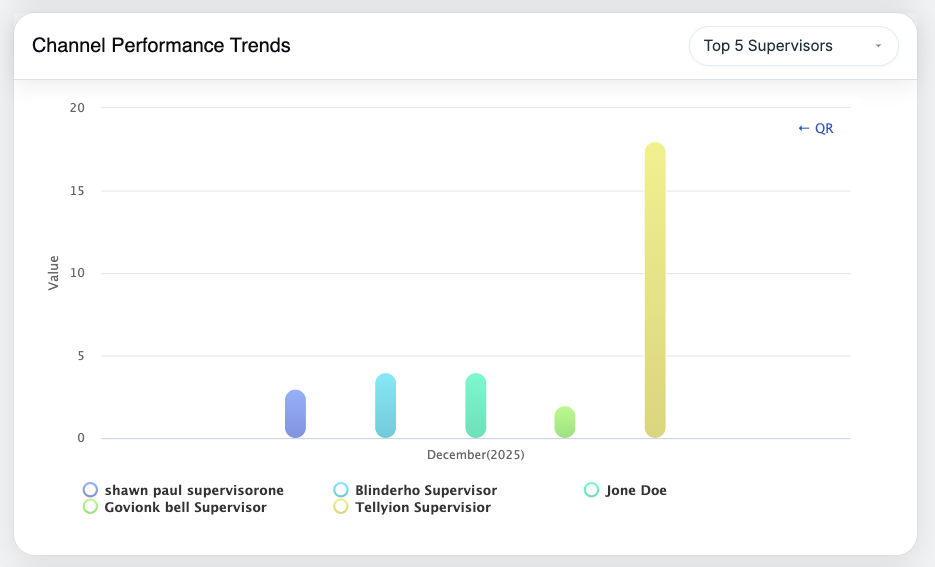The height and width of the screenshot is (567, 935).
Task: Click the small caret arrow in the supervisors selector
Action: coord(878,46)
